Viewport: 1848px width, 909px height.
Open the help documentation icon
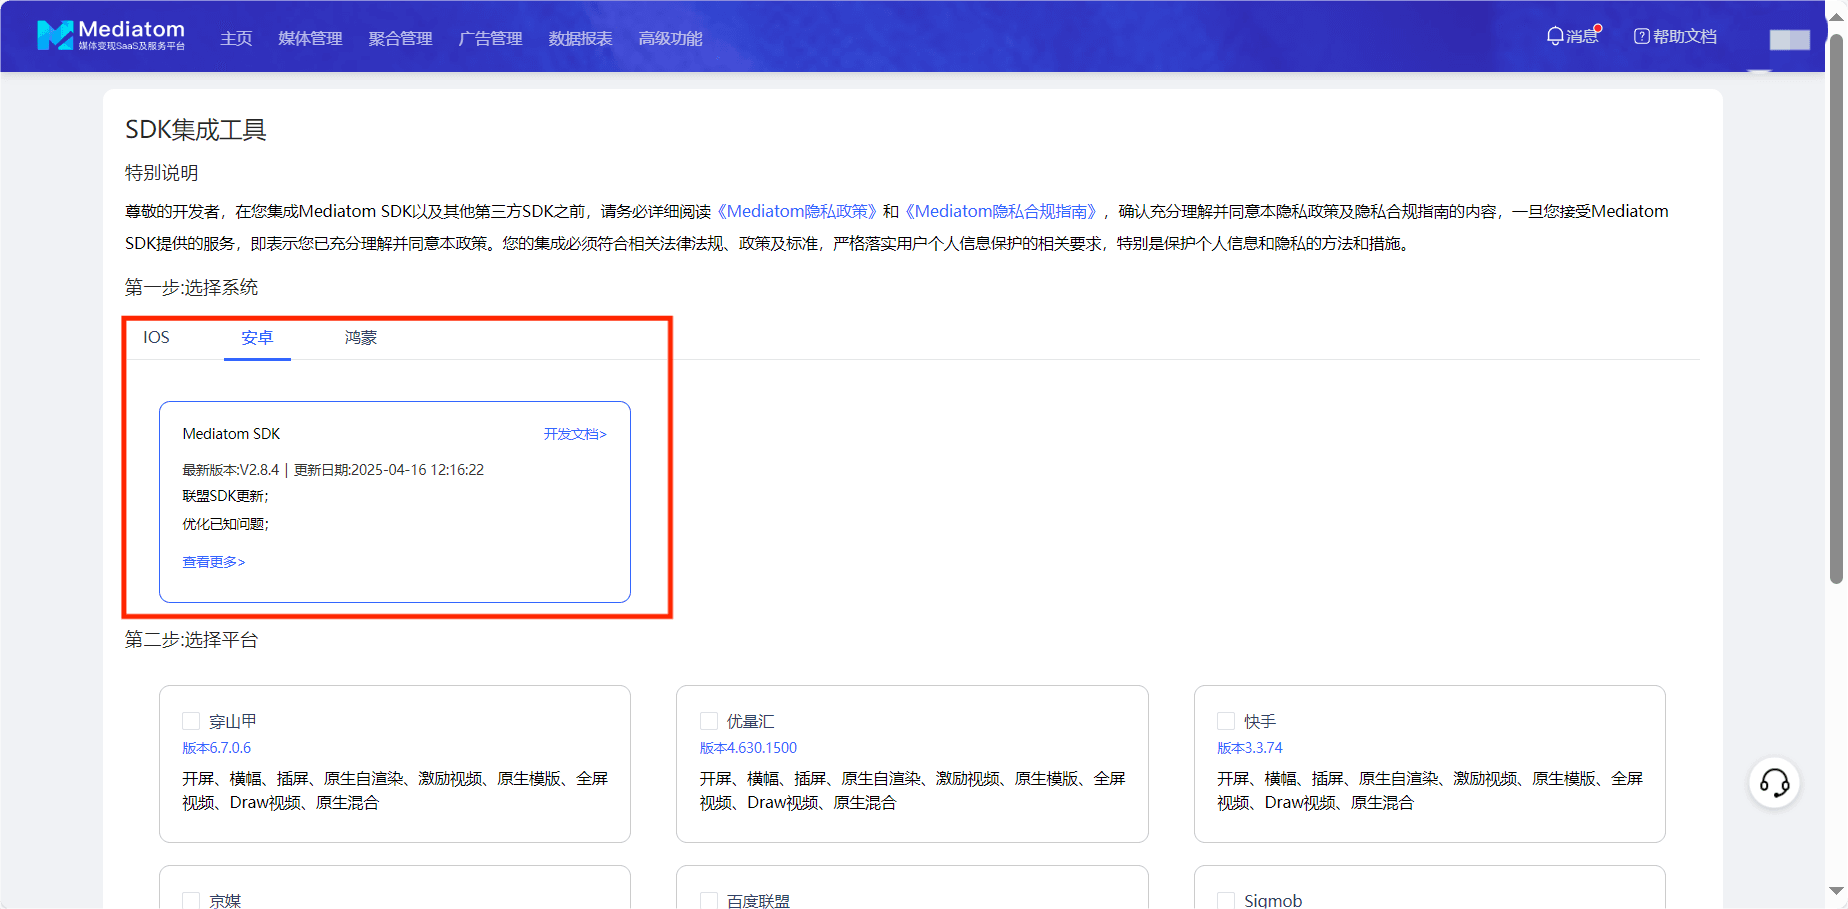pyautogui.click(x=1641, y=36)
